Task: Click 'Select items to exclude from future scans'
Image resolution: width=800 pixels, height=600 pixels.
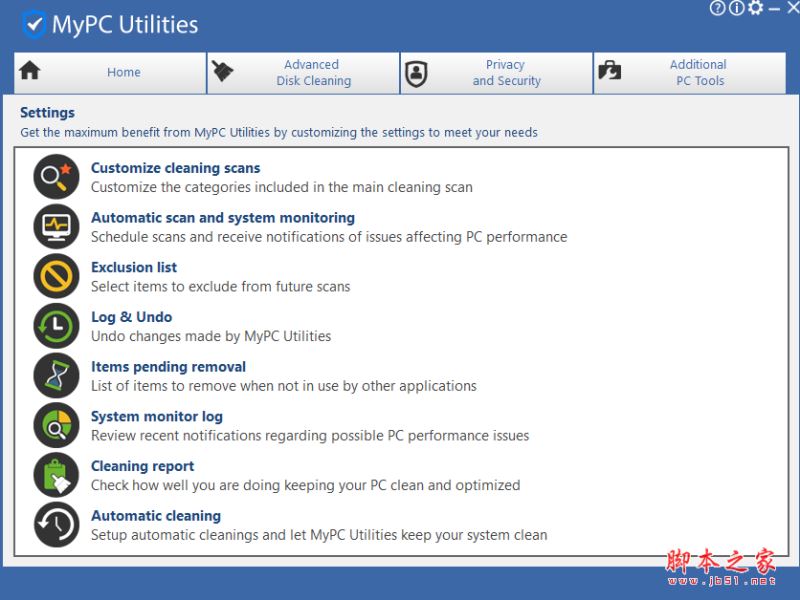Action: [220, 287]
